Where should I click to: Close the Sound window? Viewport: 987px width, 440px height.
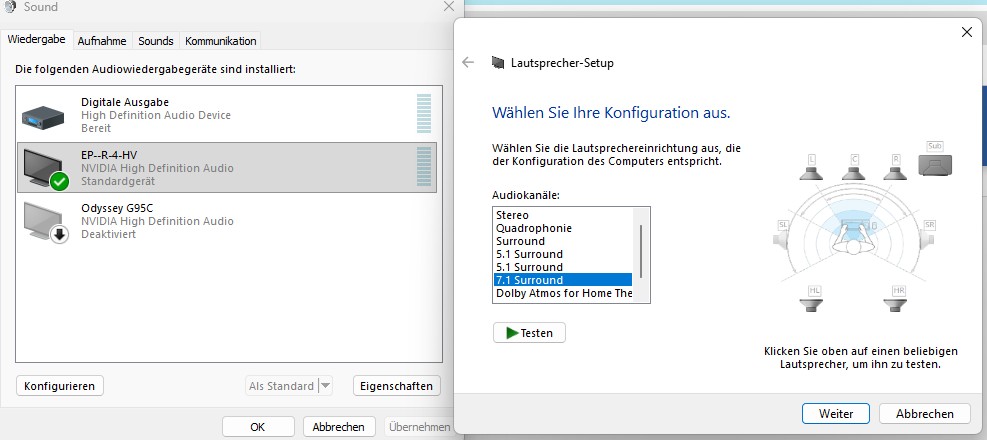pyautogui.click(x=448, y=6)
